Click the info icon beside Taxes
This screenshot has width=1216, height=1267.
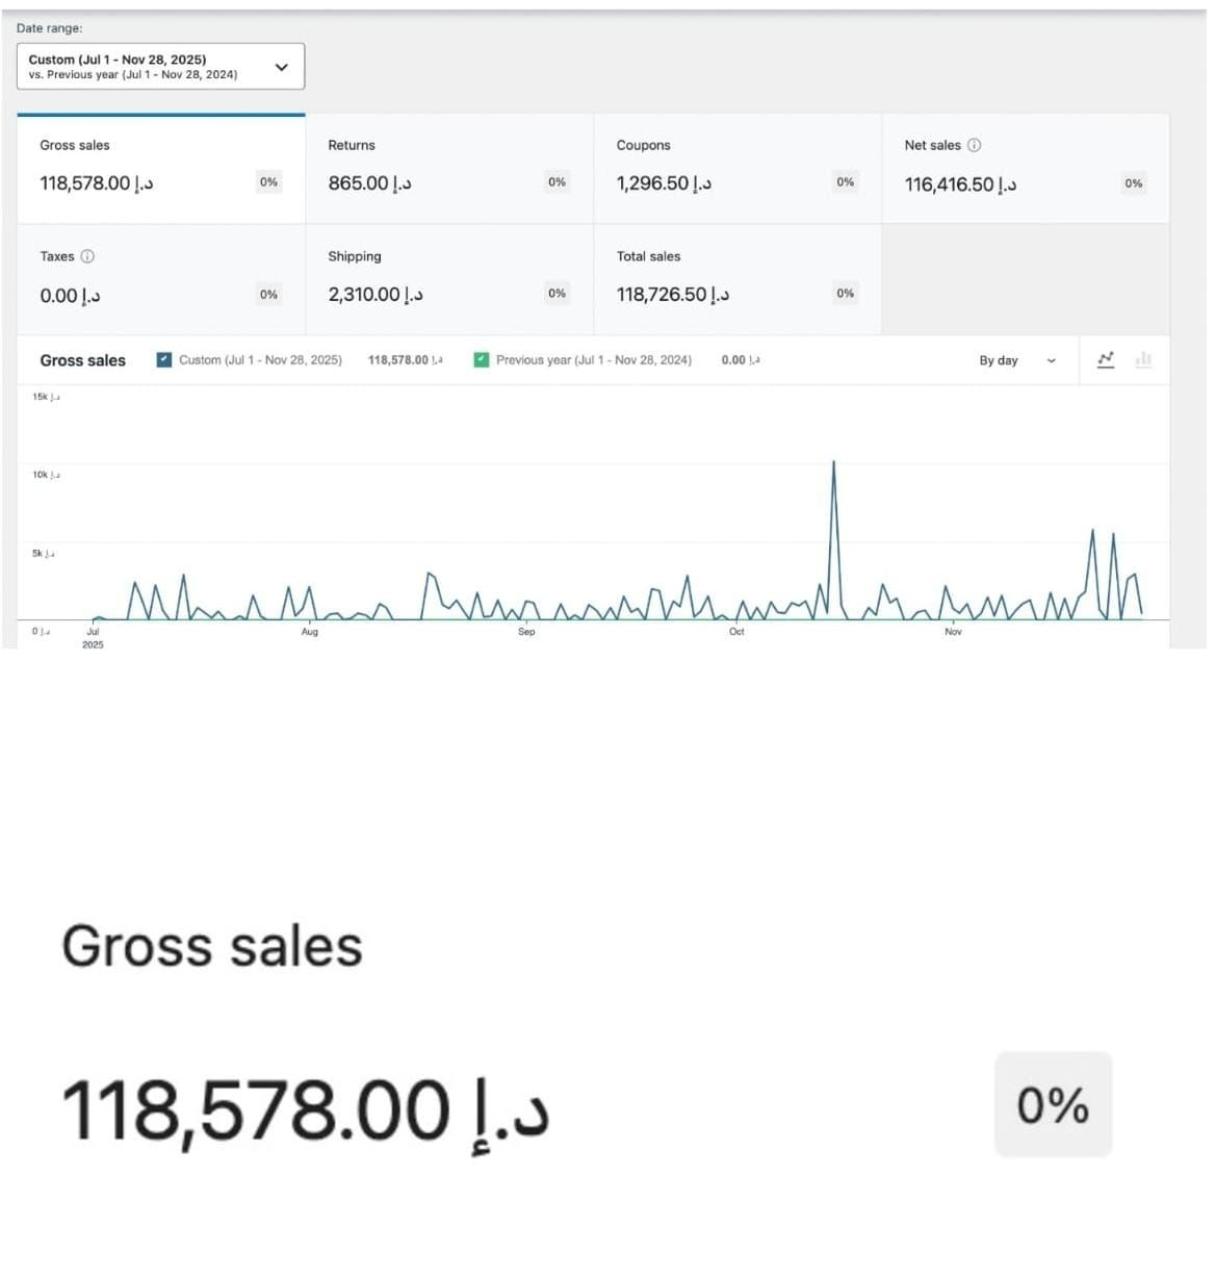click(x=88, y=256)
